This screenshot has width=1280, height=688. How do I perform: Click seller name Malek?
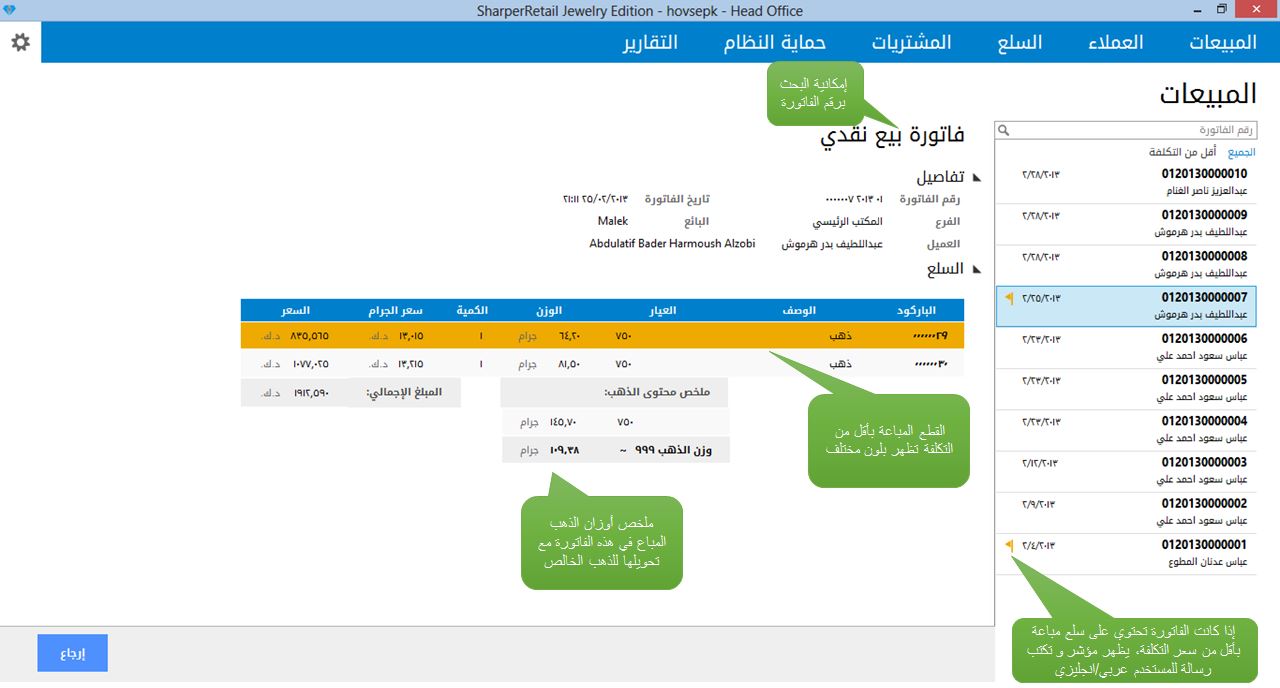coord(613,221)
